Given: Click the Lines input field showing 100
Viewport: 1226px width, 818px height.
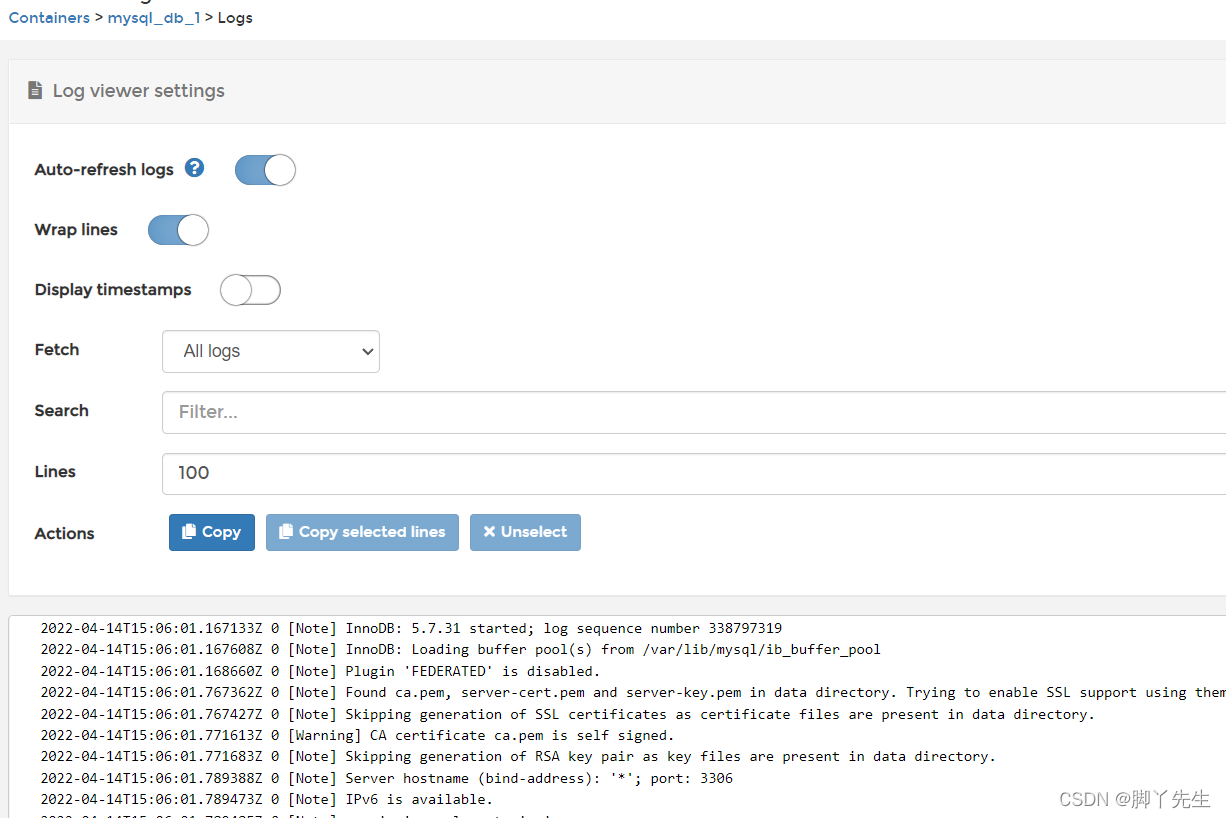Looking at the screenshot, I should pyautogui.click(x=694, y=473).
